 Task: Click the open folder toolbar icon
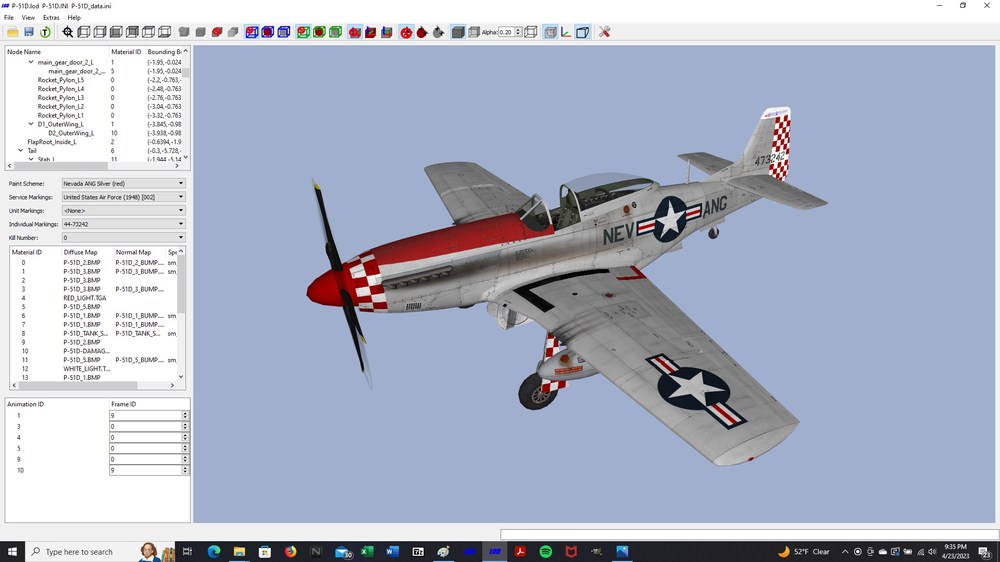(12, 32)
